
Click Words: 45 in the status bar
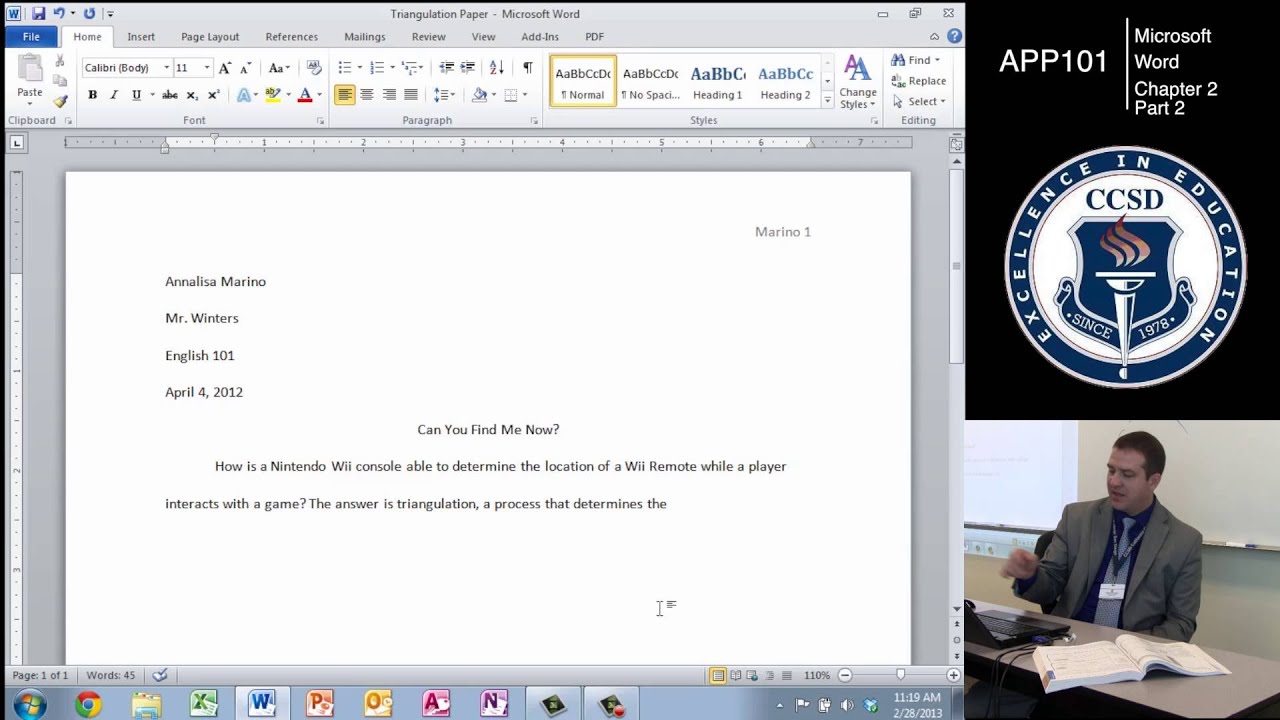click(111, 676)
